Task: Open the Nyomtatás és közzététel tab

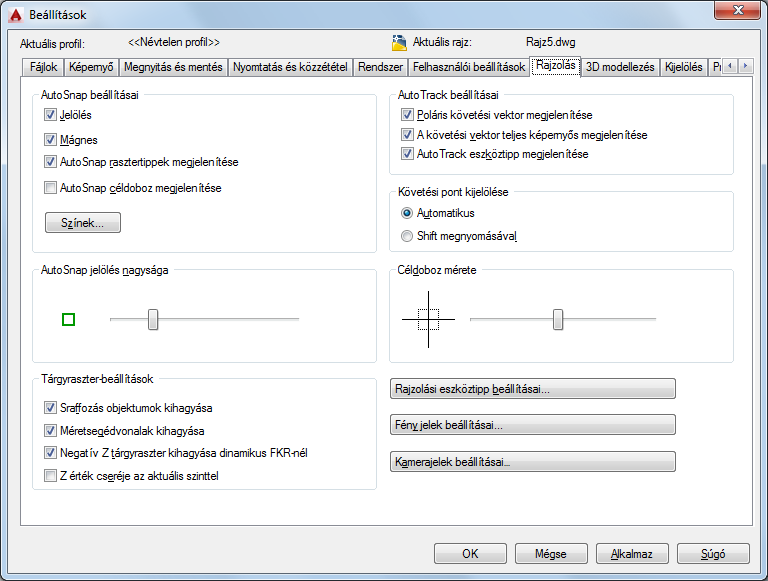Action: pos(289,68)
